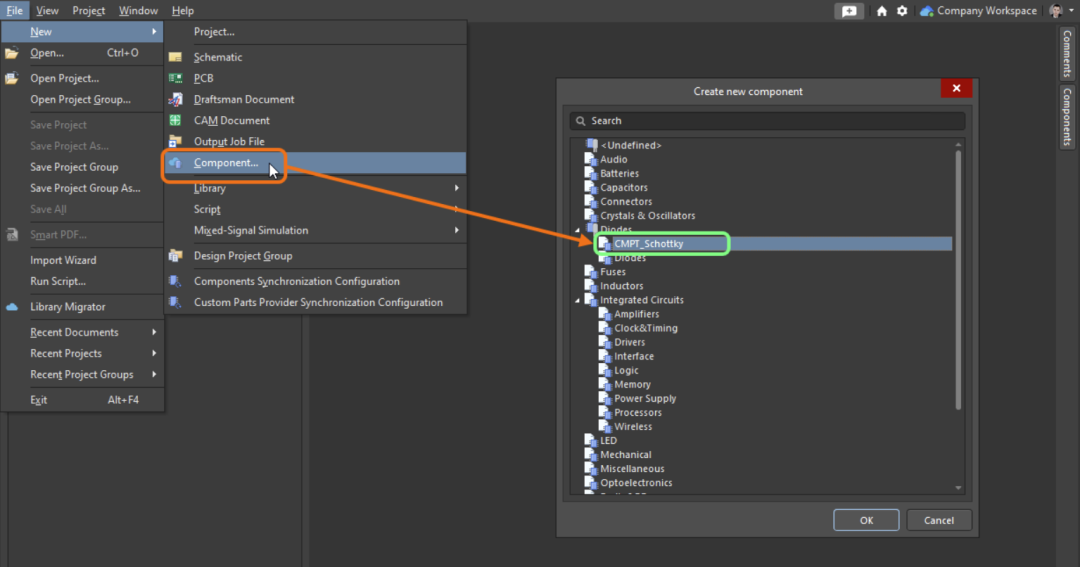Click the Amplifiers folder icon
This screenshot has width=1080, height=567.
tap(605, 314)
